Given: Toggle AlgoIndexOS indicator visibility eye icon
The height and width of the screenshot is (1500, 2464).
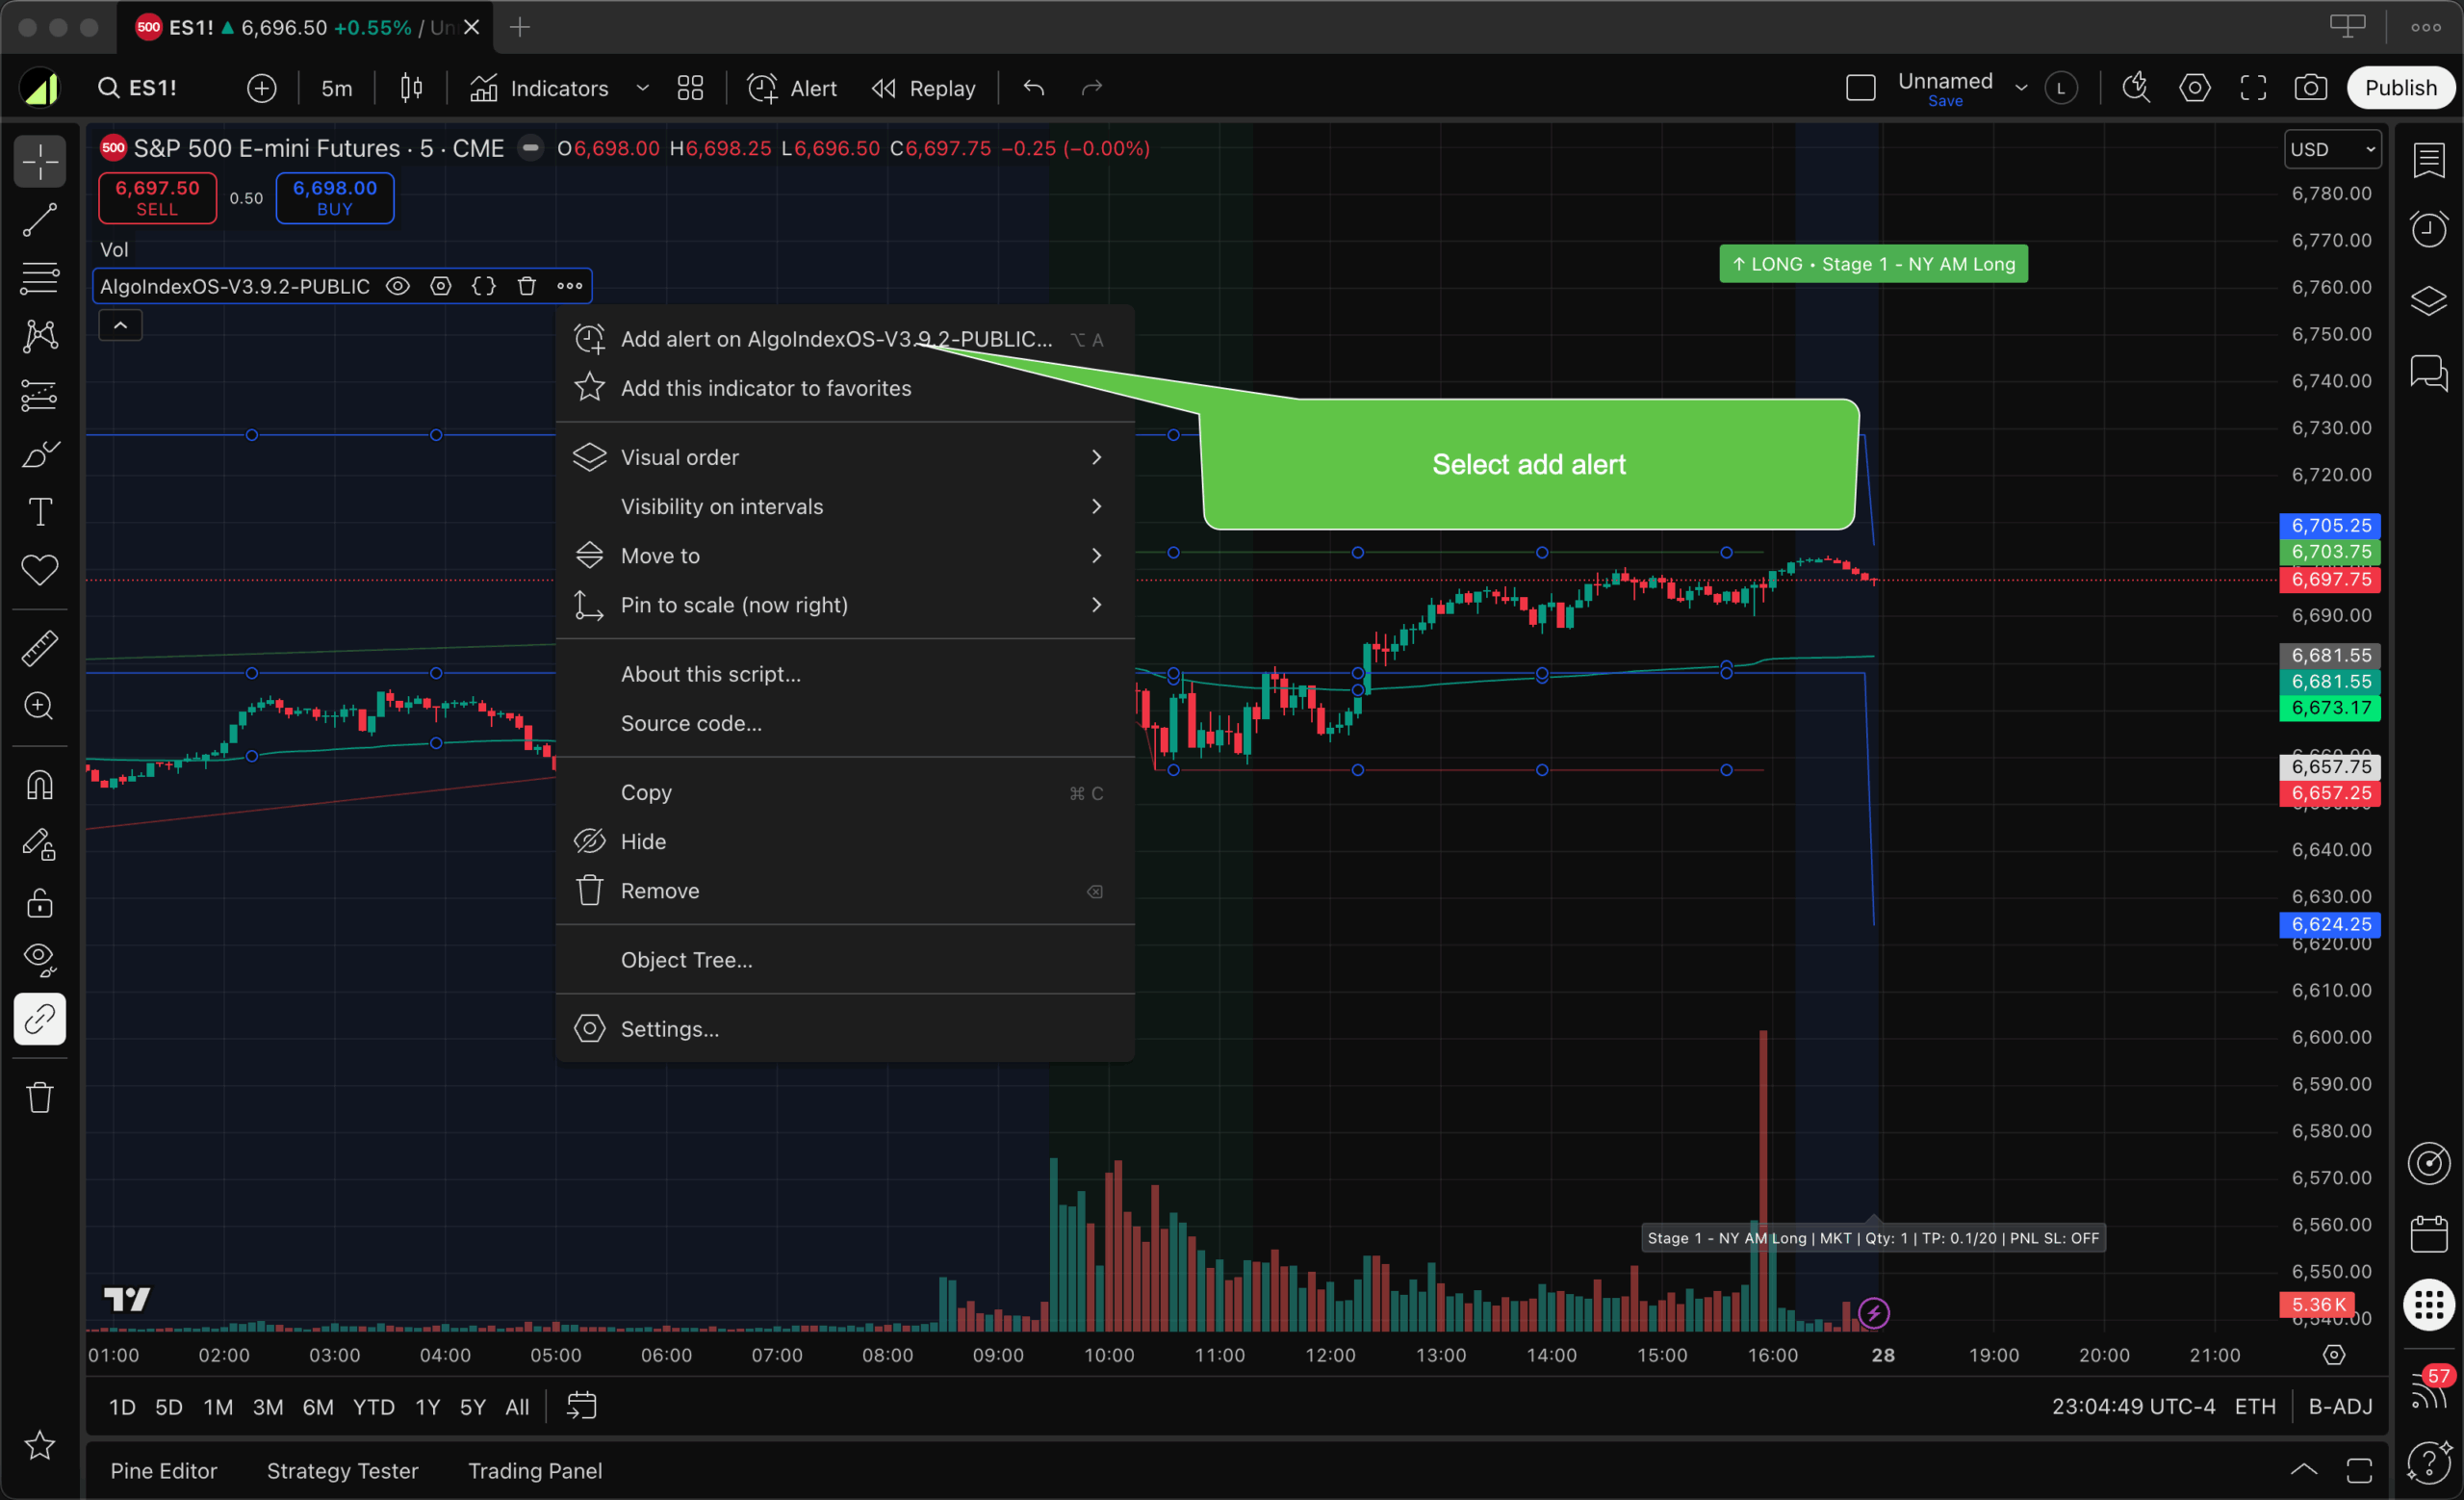Looking at the screenshot, I should (x=398, y=286).
